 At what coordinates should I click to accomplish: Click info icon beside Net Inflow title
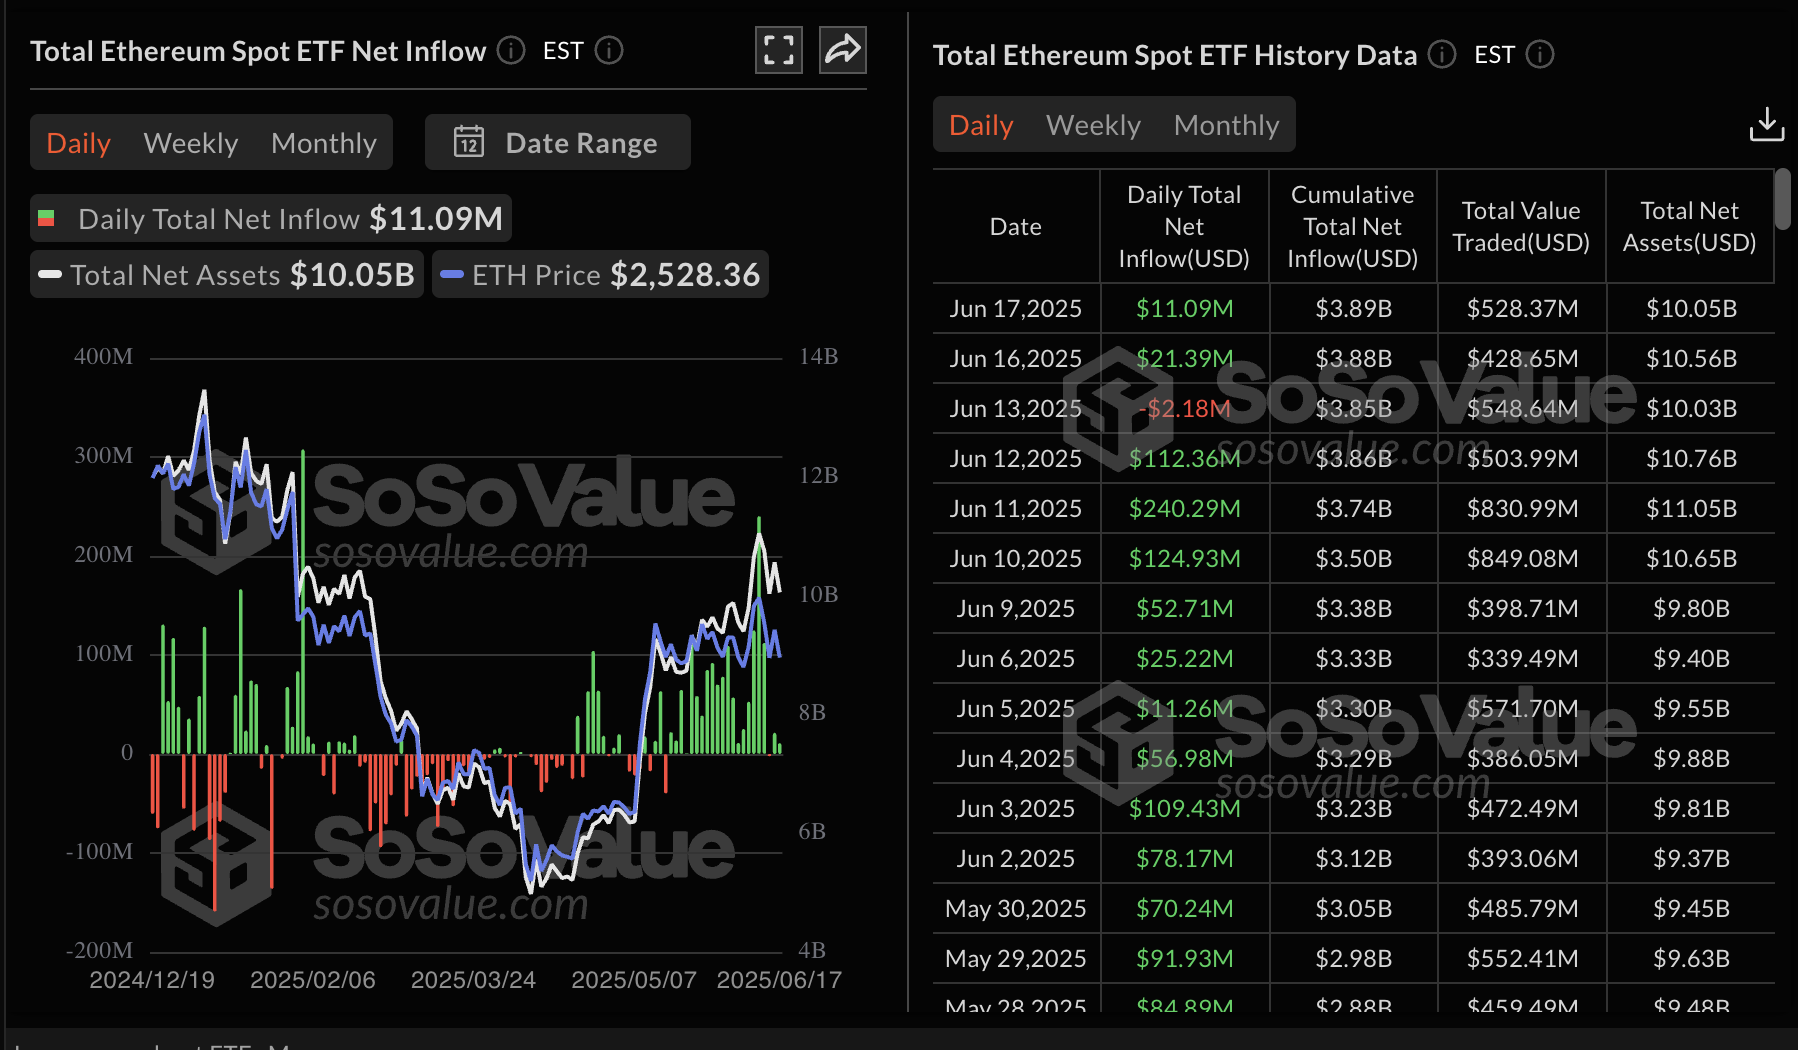coord(511,50)
